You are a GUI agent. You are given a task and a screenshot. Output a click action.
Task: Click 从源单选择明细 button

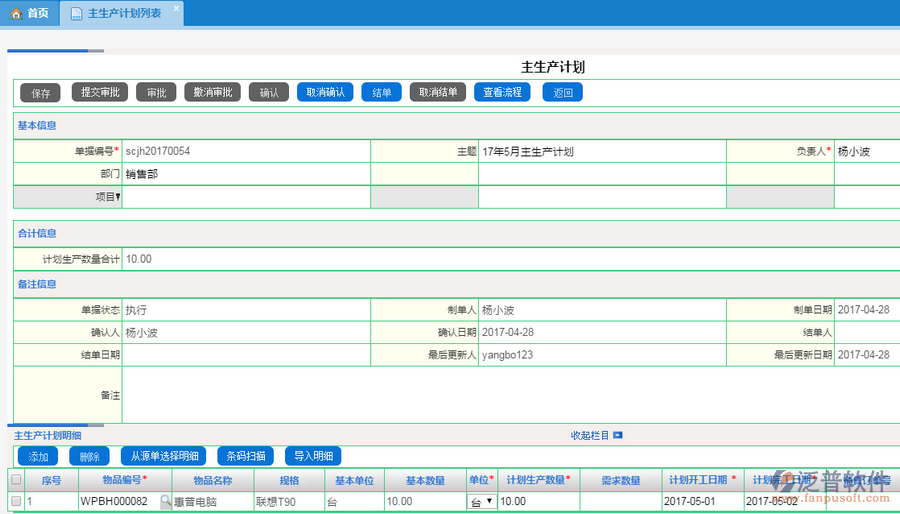tap(162, 456)
